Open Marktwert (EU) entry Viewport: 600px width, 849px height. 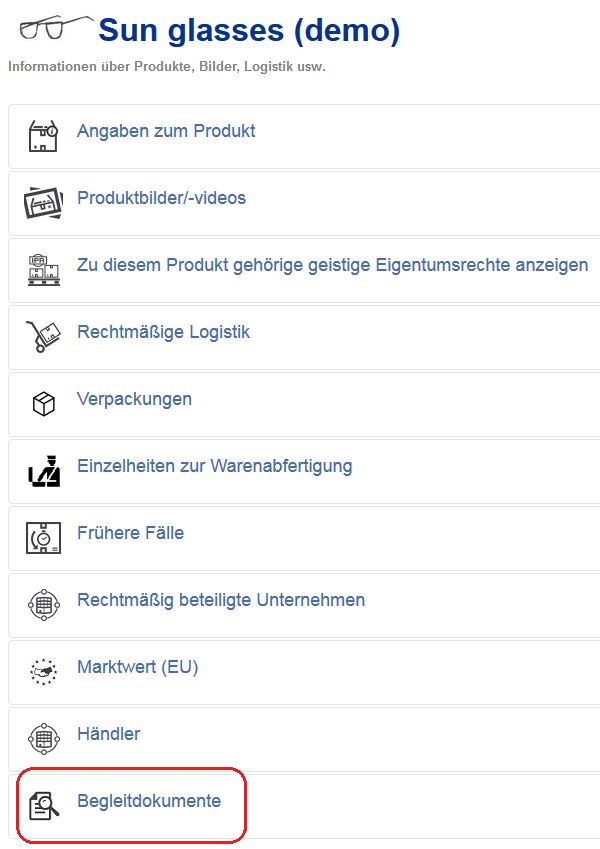pyautogui.click(x=138, y=667)
